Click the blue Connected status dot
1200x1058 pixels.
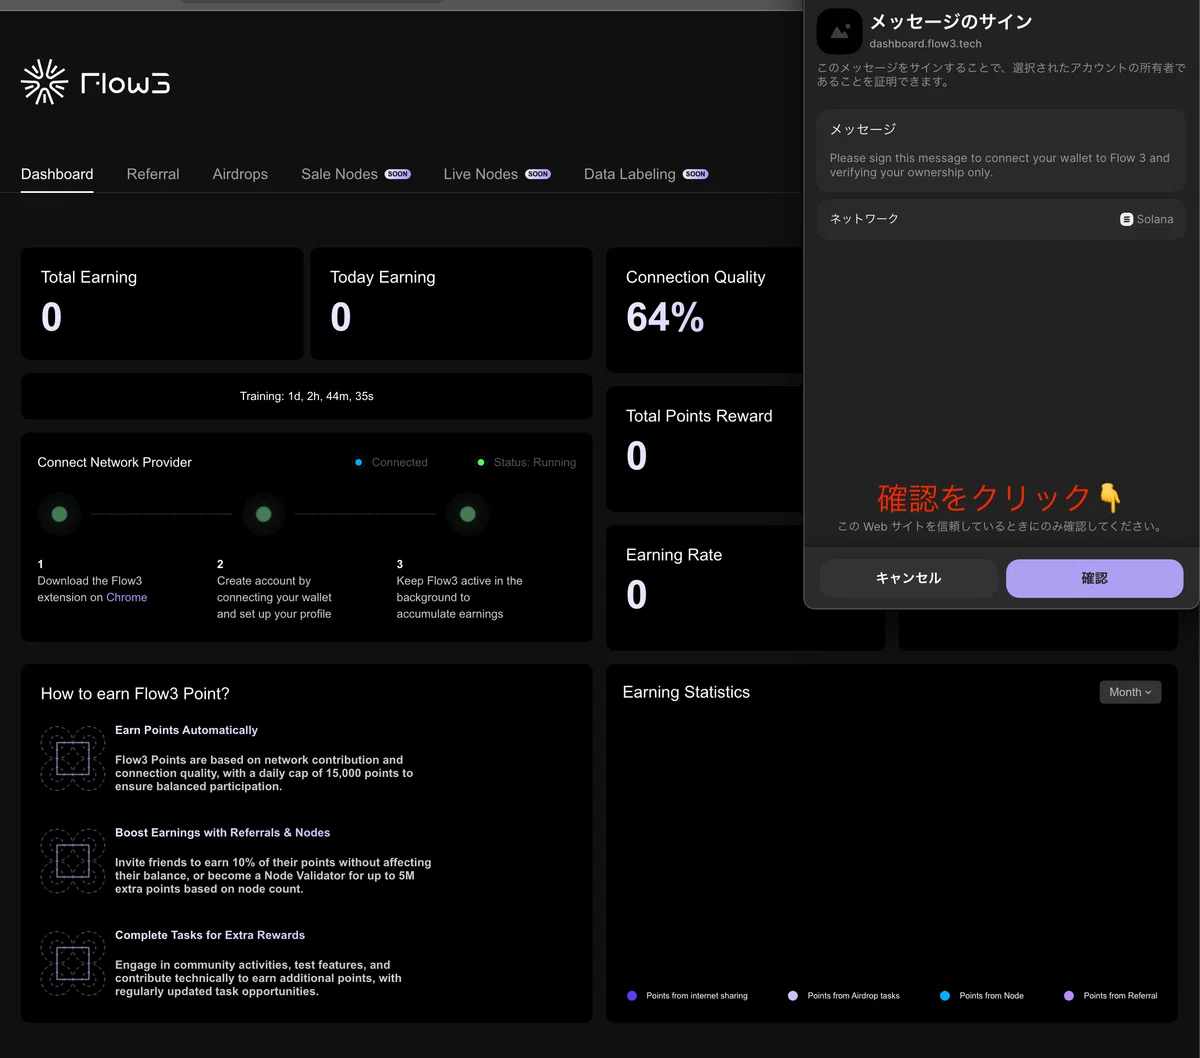[359, 462]
